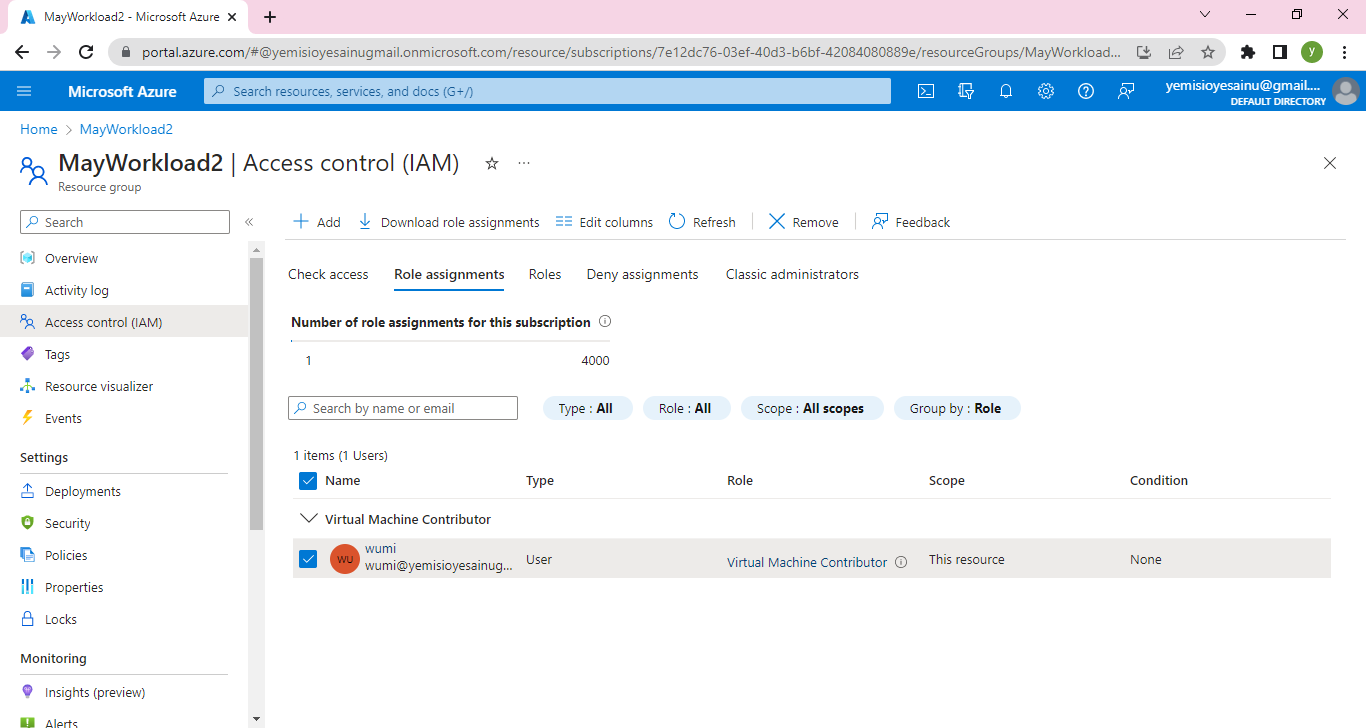Close the Access control blade

pyautogui.click(x=1330, y=163)
